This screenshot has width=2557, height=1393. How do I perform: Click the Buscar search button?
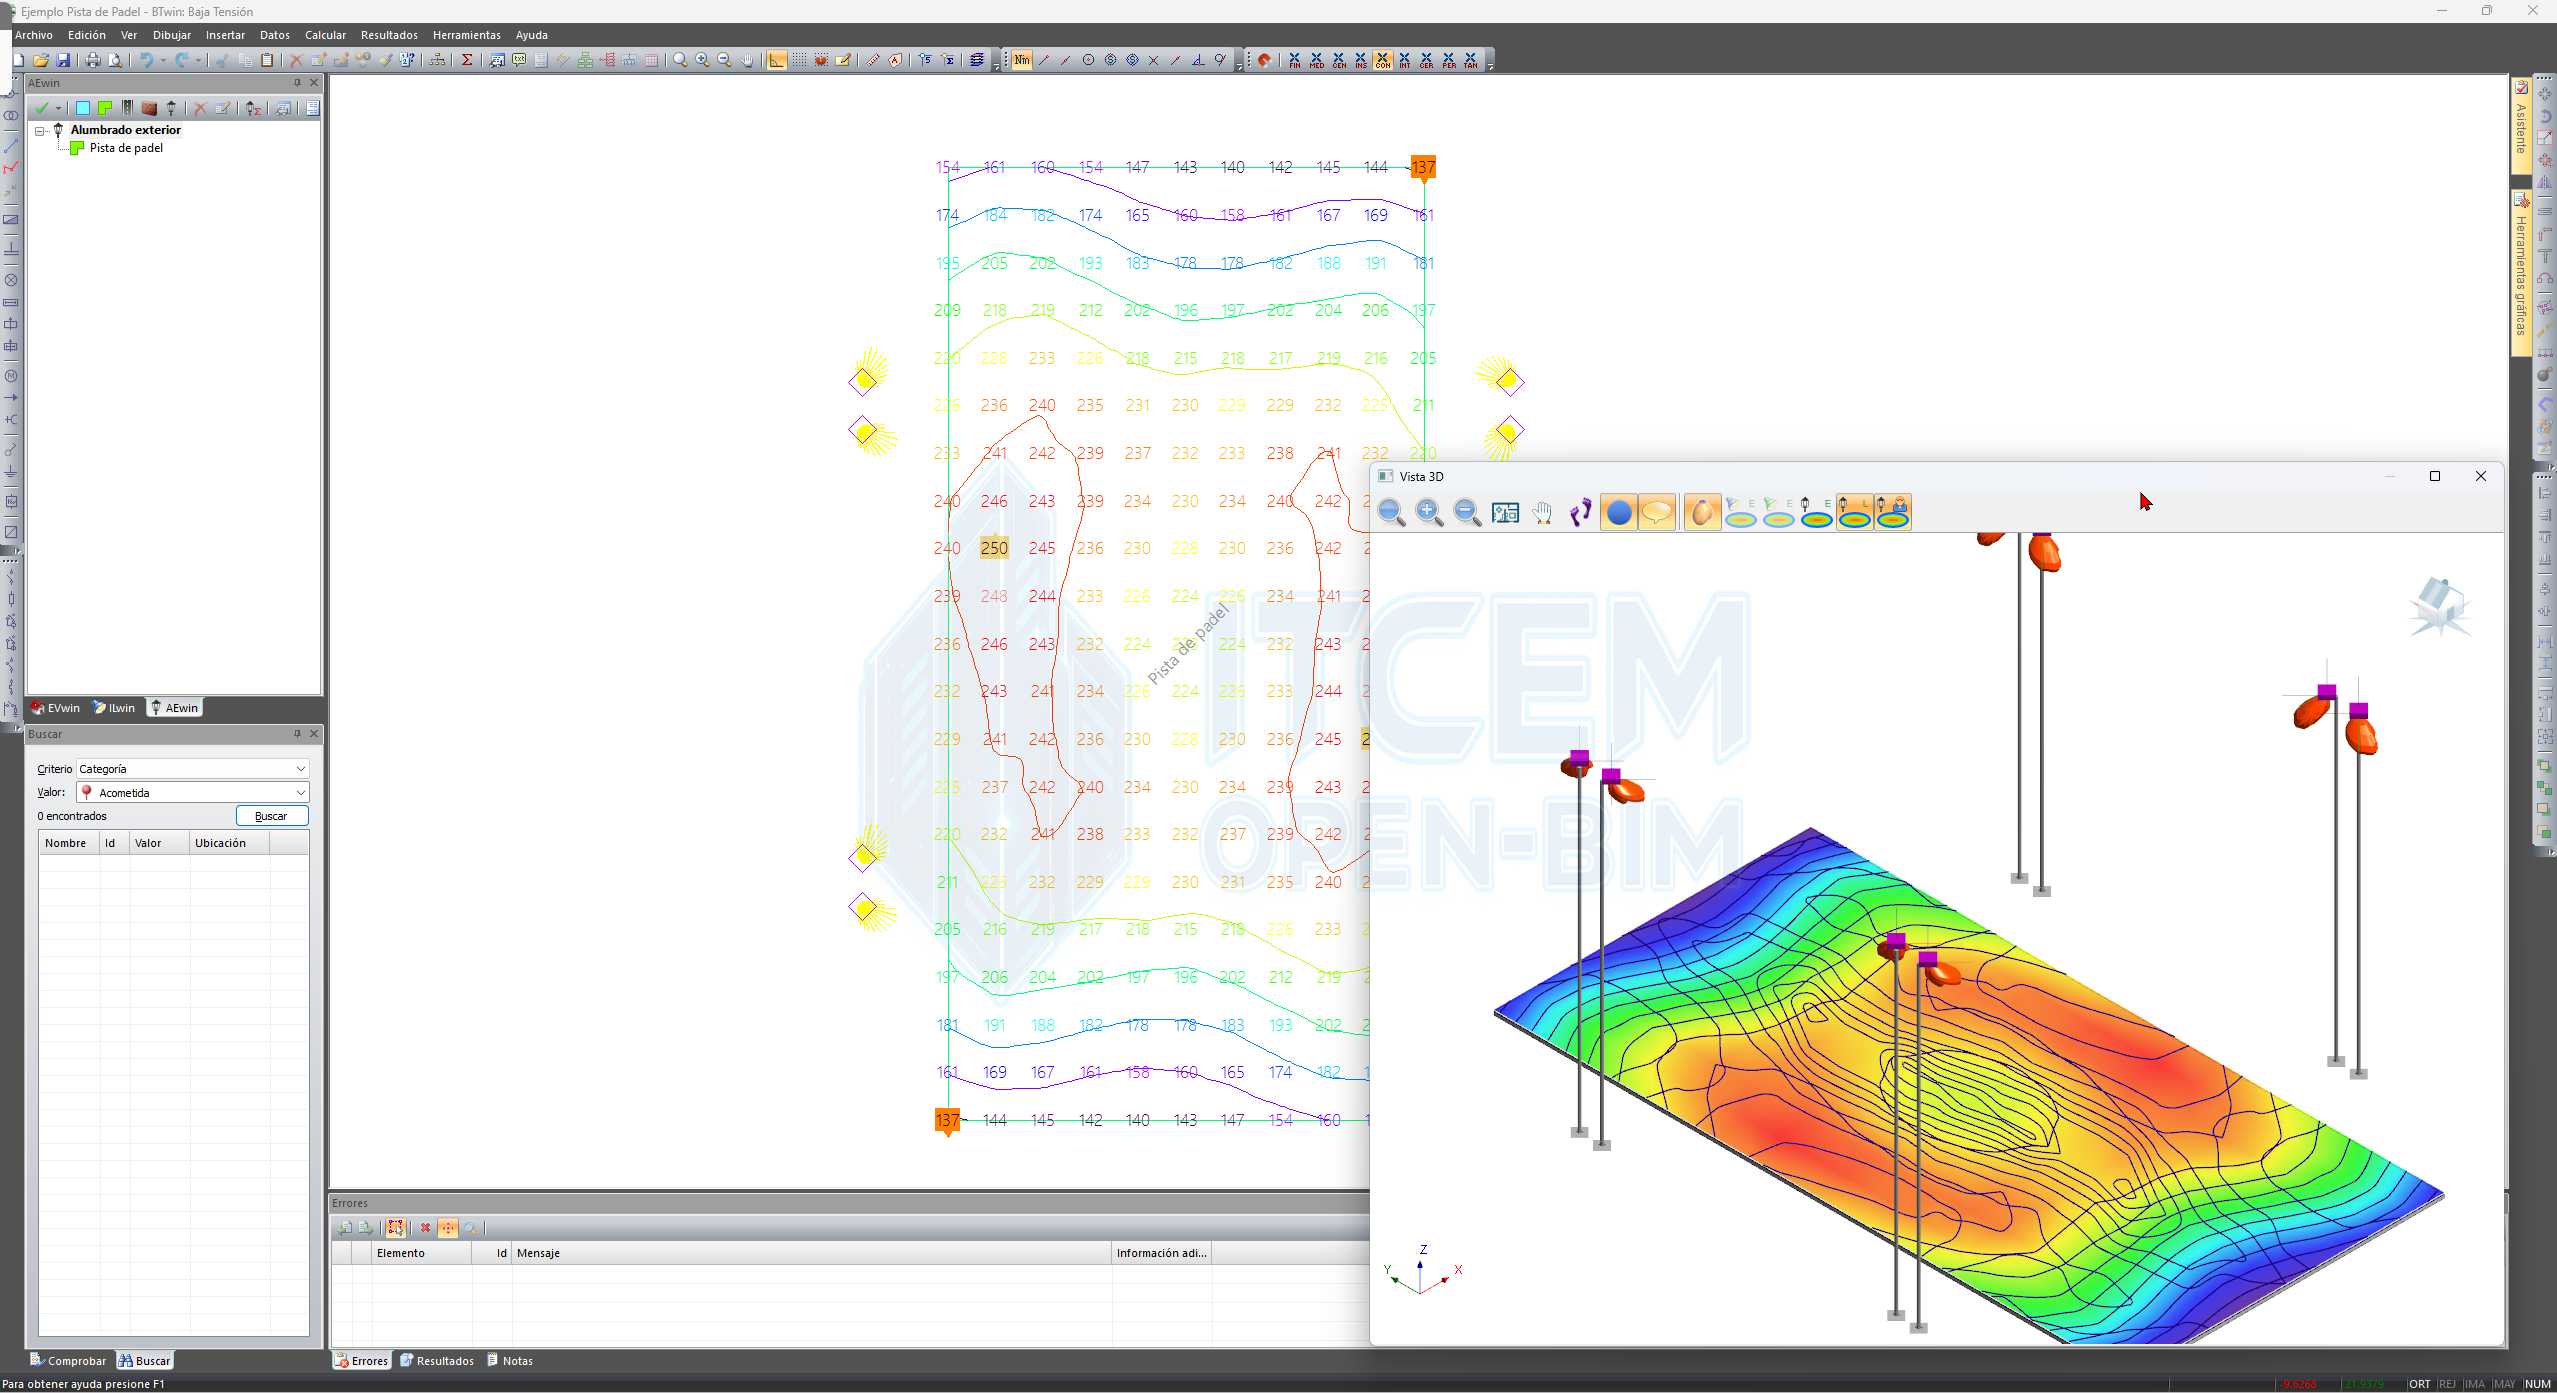pyautogui.click(x=271, y=816)
